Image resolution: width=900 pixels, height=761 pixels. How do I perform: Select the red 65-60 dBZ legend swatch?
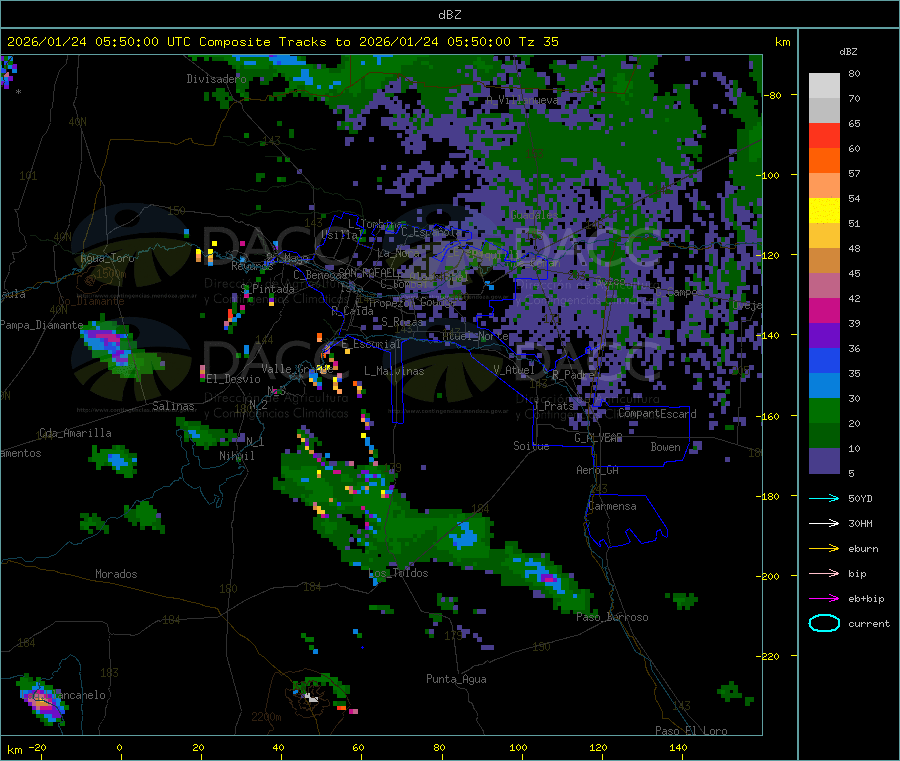pos(824,135)
